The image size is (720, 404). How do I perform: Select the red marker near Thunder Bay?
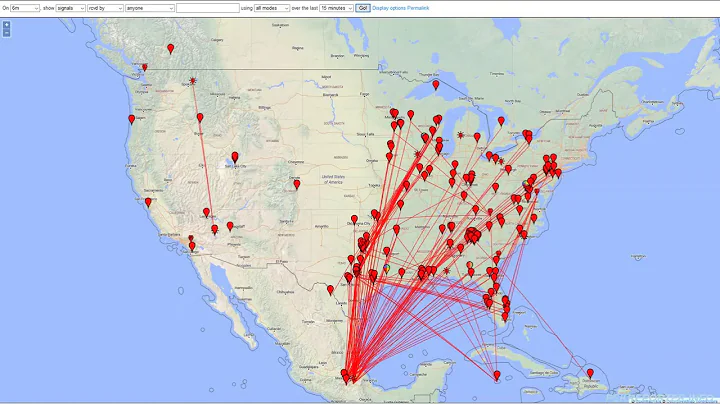(436, 84)
